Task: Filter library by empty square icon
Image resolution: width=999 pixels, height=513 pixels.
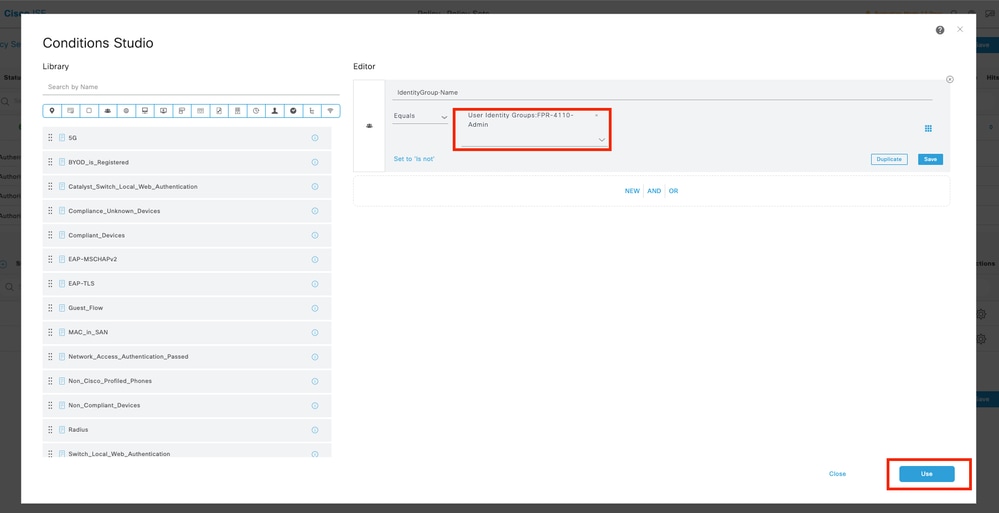Action: coord(89,111)
